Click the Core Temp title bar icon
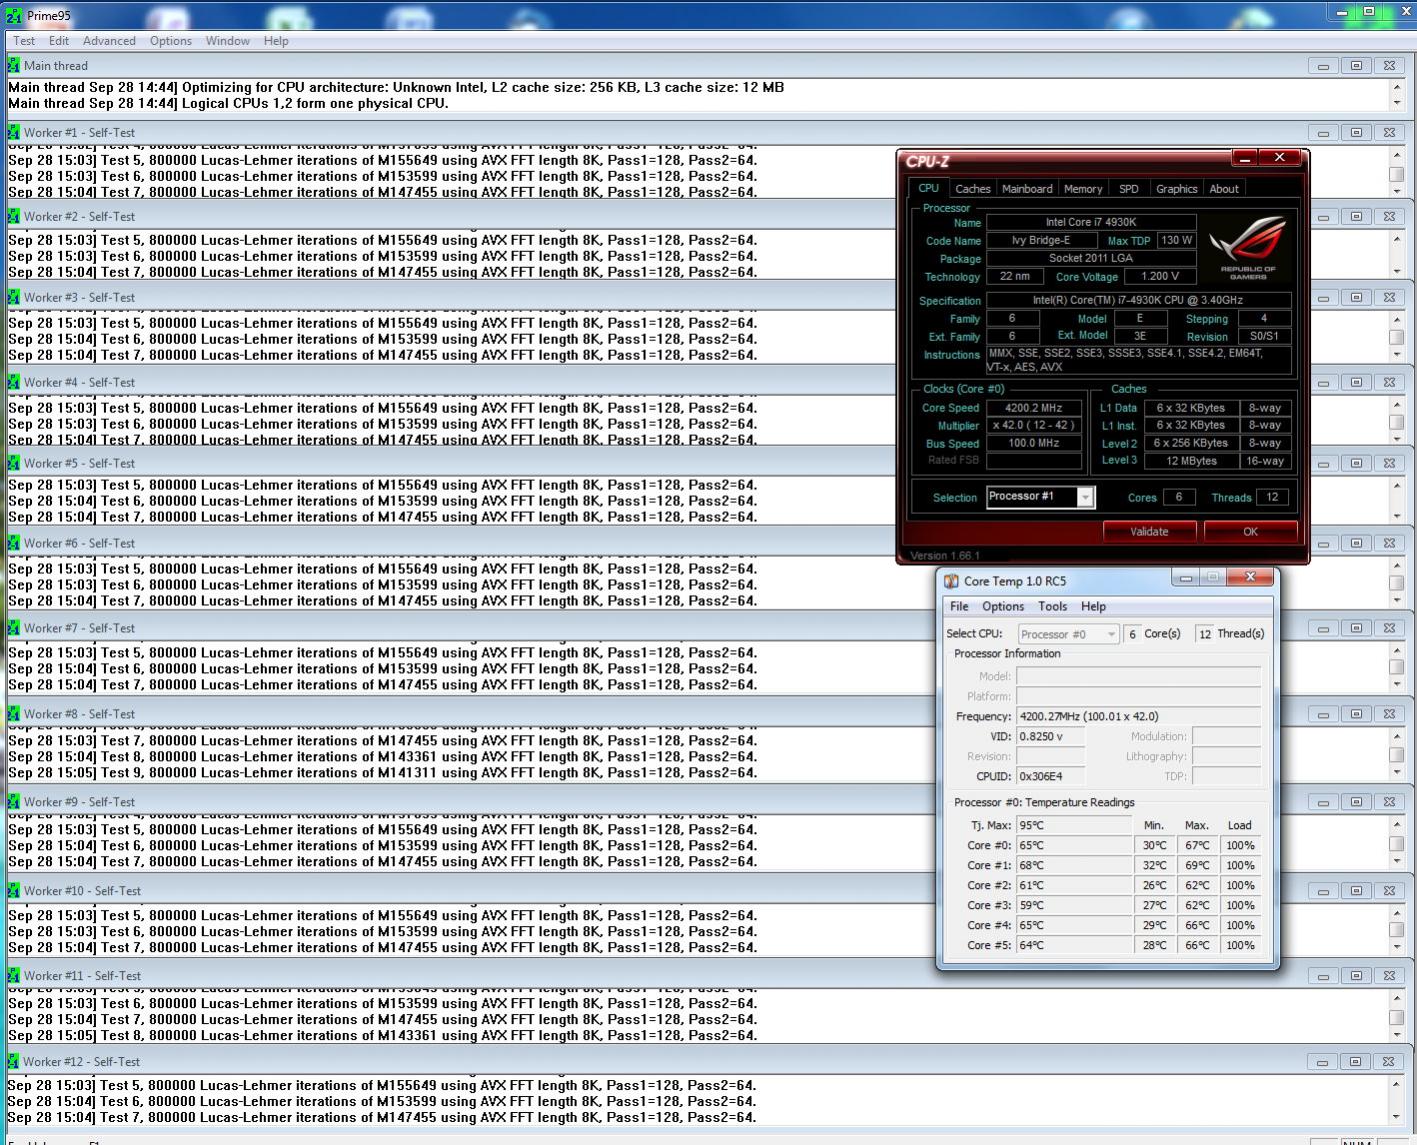The image size is (1417, 1145). (x=952, y=581)
